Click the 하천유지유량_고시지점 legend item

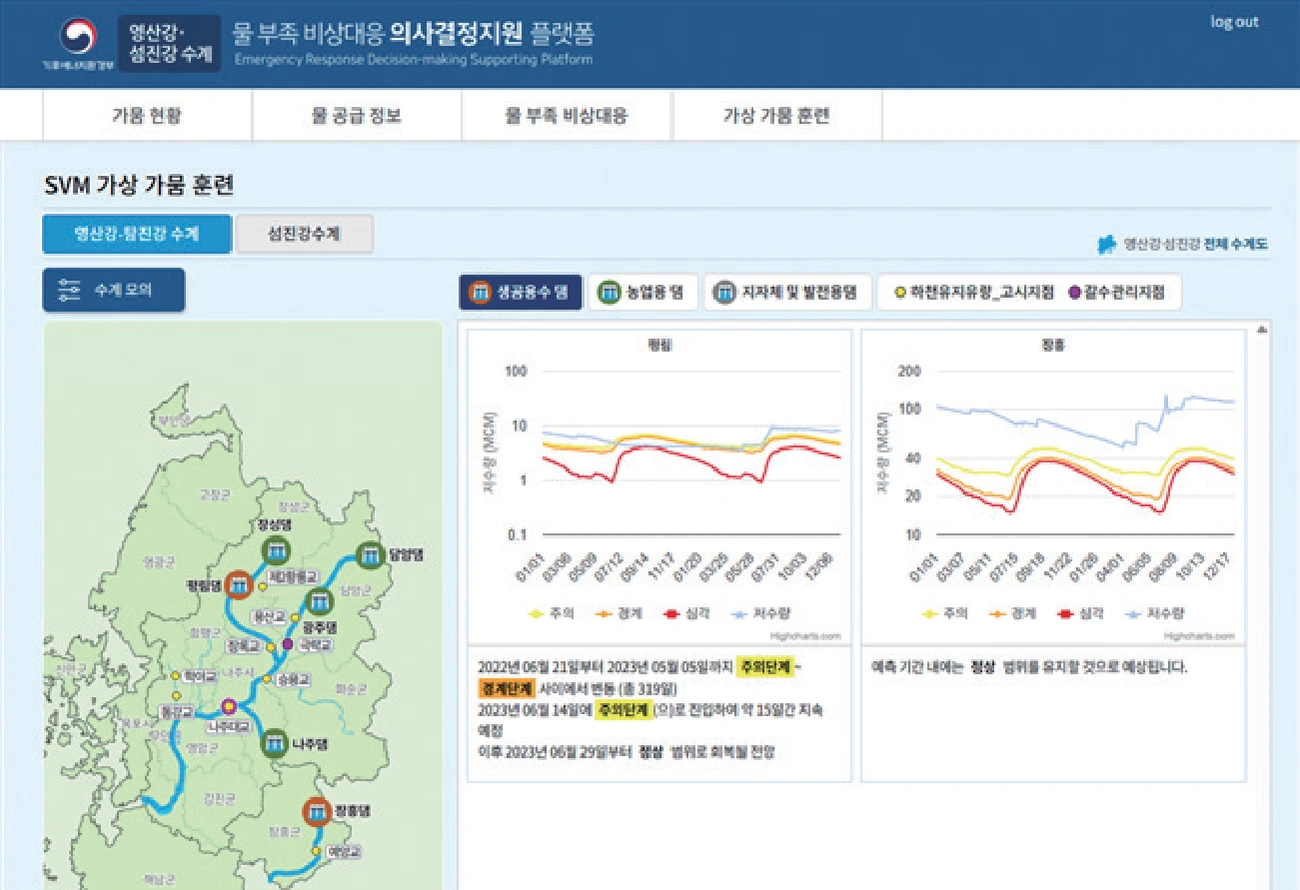[974, 293]
